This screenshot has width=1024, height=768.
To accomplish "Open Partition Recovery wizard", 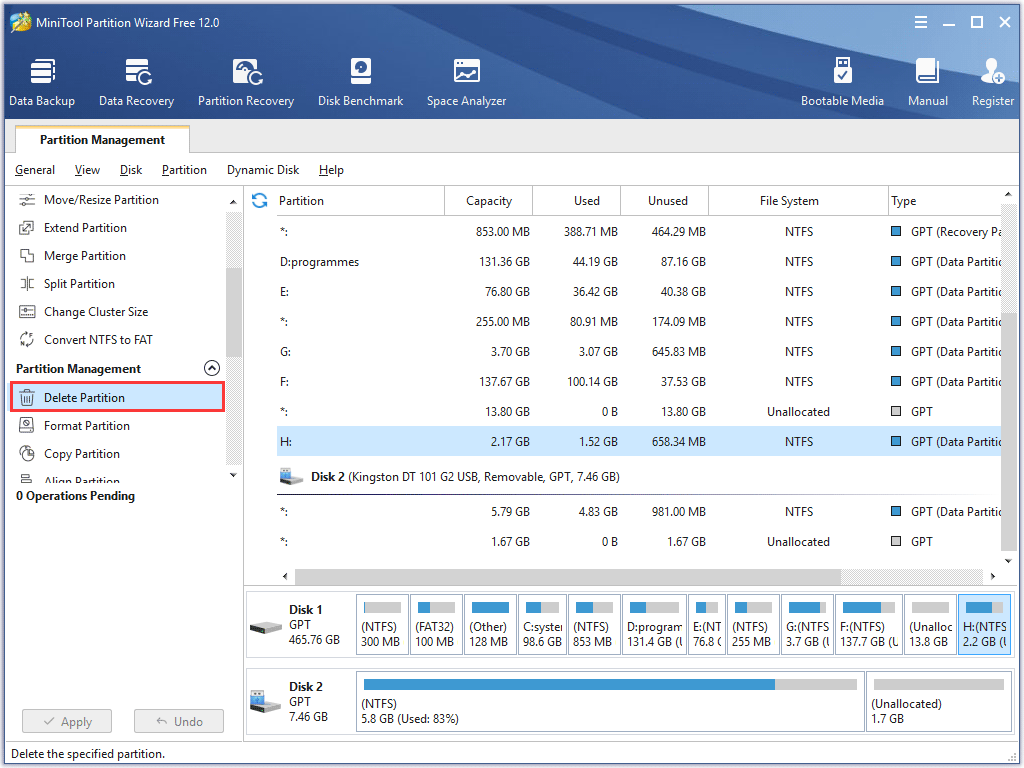I will pos(246,82).
